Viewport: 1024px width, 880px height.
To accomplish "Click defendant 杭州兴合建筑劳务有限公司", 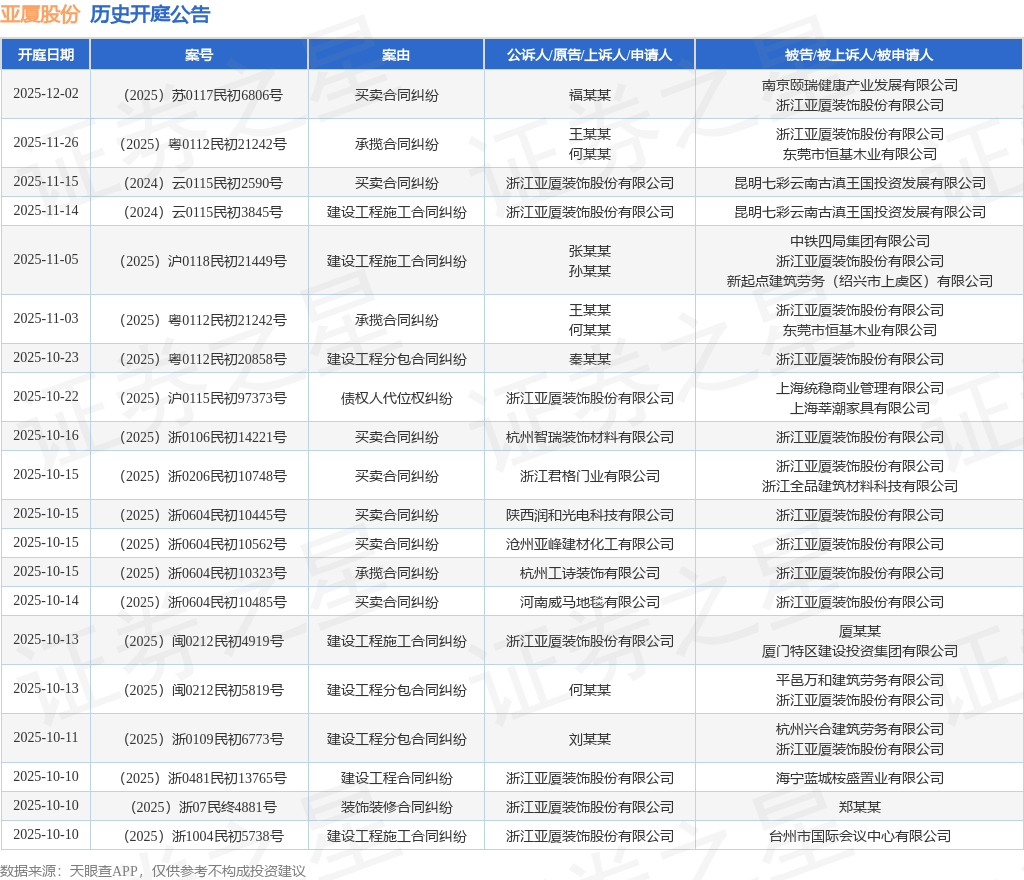I will [859, 729].
